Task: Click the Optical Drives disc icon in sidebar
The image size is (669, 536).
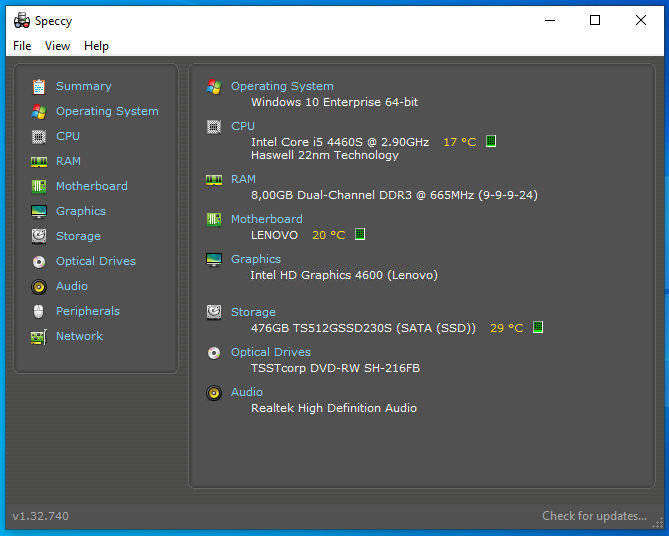Action: (x=39, y=262)
